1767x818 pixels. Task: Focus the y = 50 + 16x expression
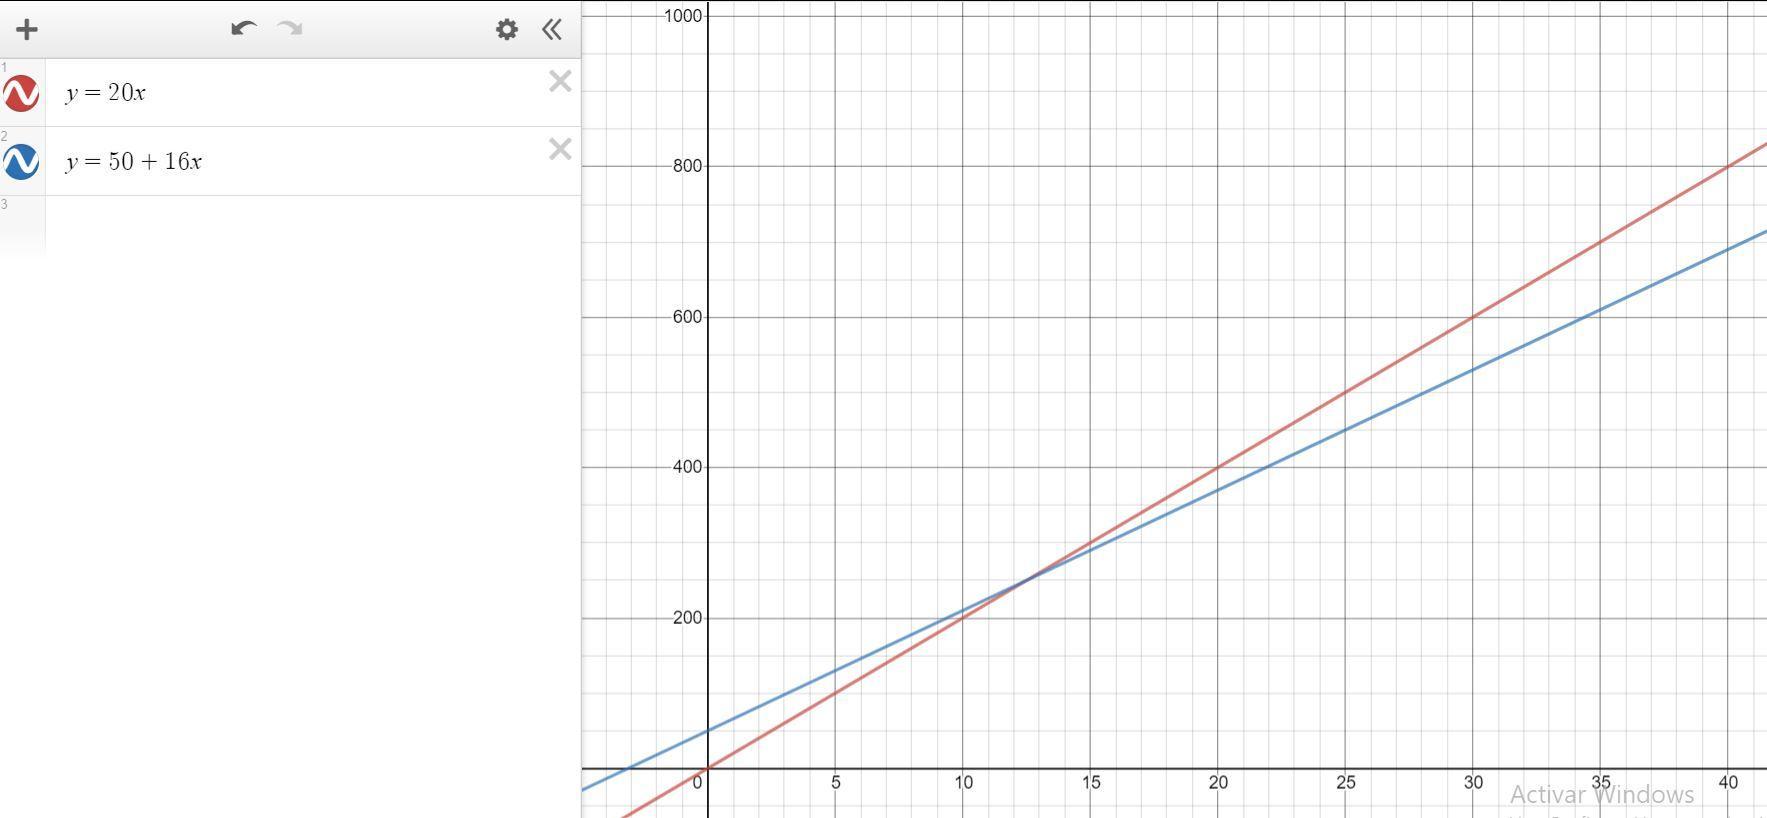point(300,161)
